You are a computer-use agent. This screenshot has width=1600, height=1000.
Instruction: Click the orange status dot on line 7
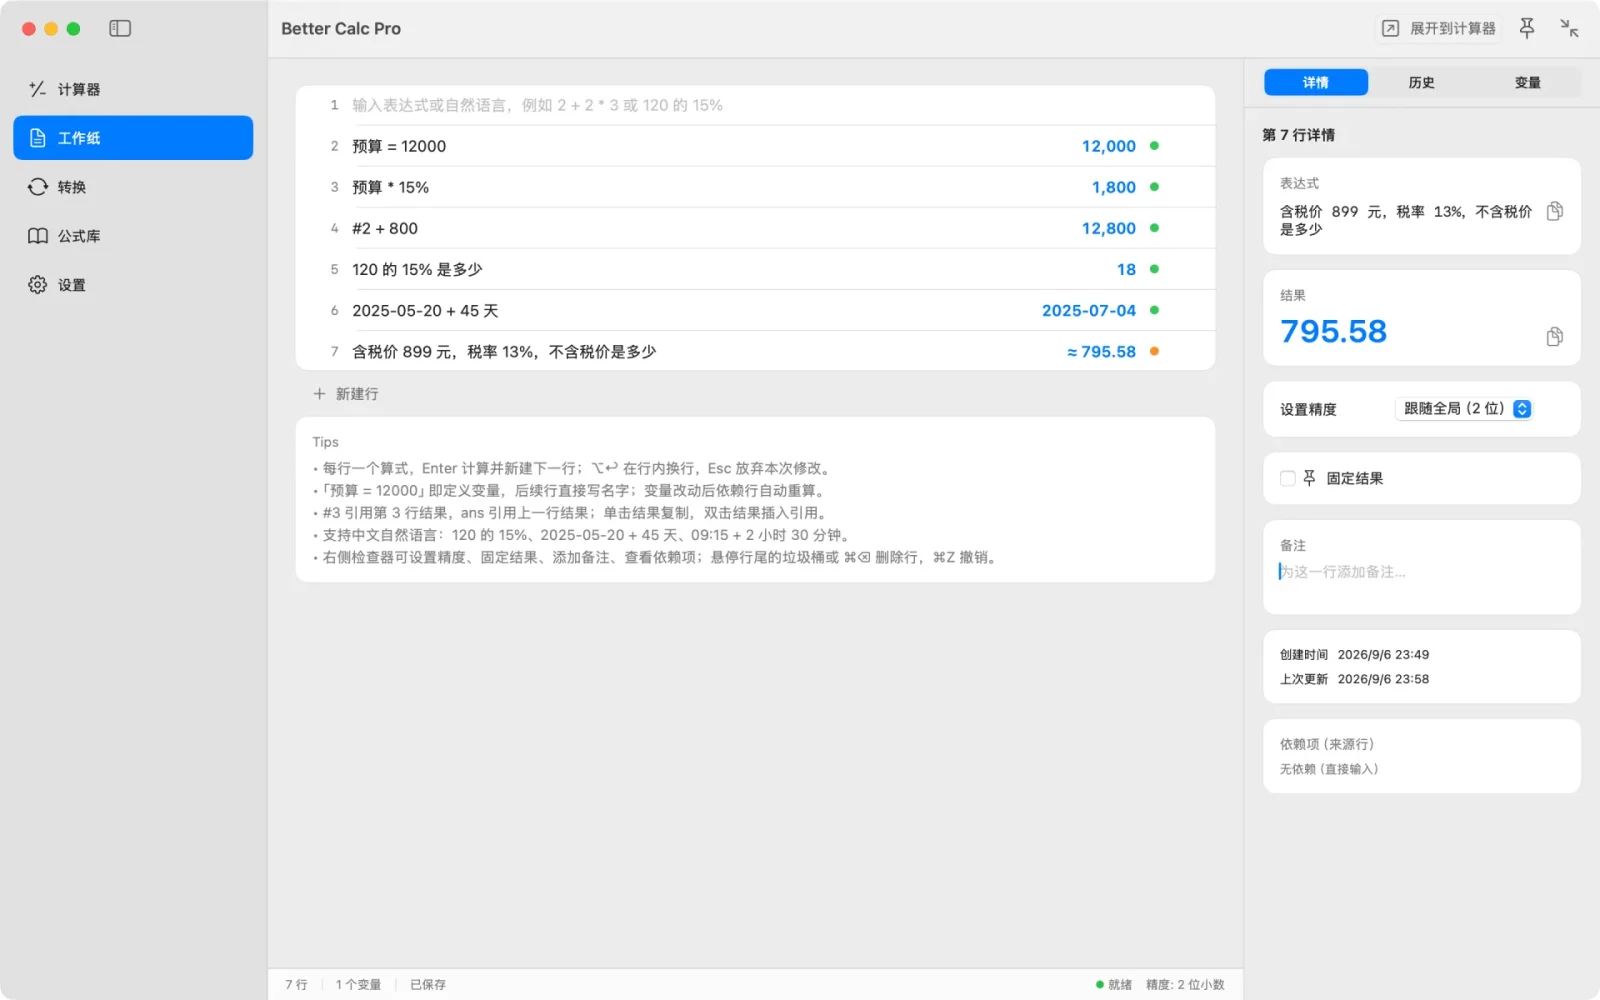click(x=1154, y=351)
